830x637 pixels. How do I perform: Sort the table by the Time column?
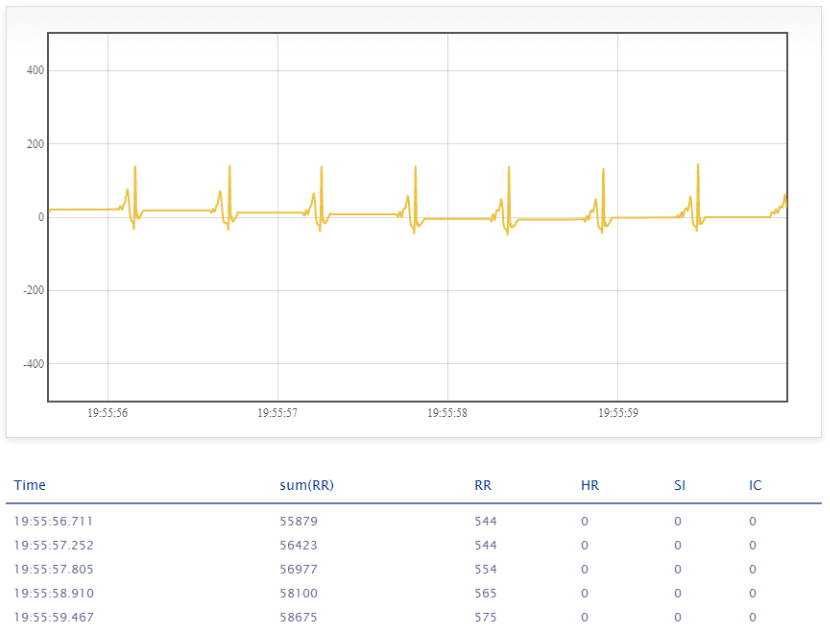click(30, 485)
